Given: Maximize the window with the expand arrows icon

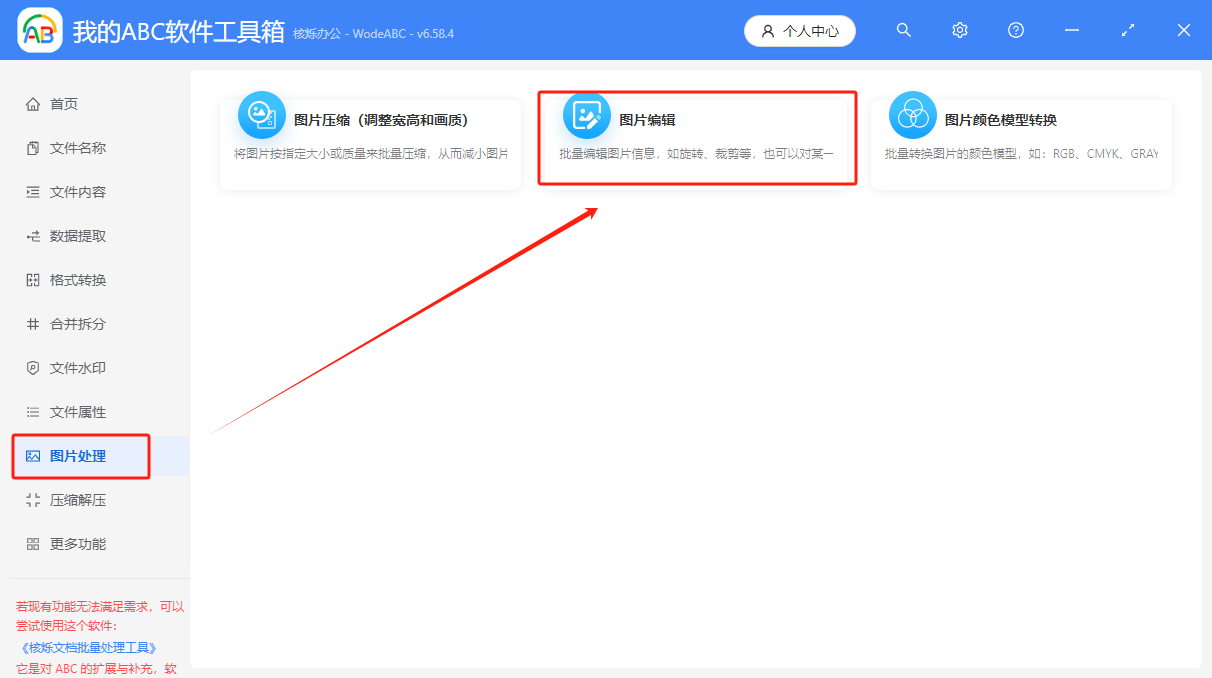Looking at the screenshot, I should click(1128, 30).
